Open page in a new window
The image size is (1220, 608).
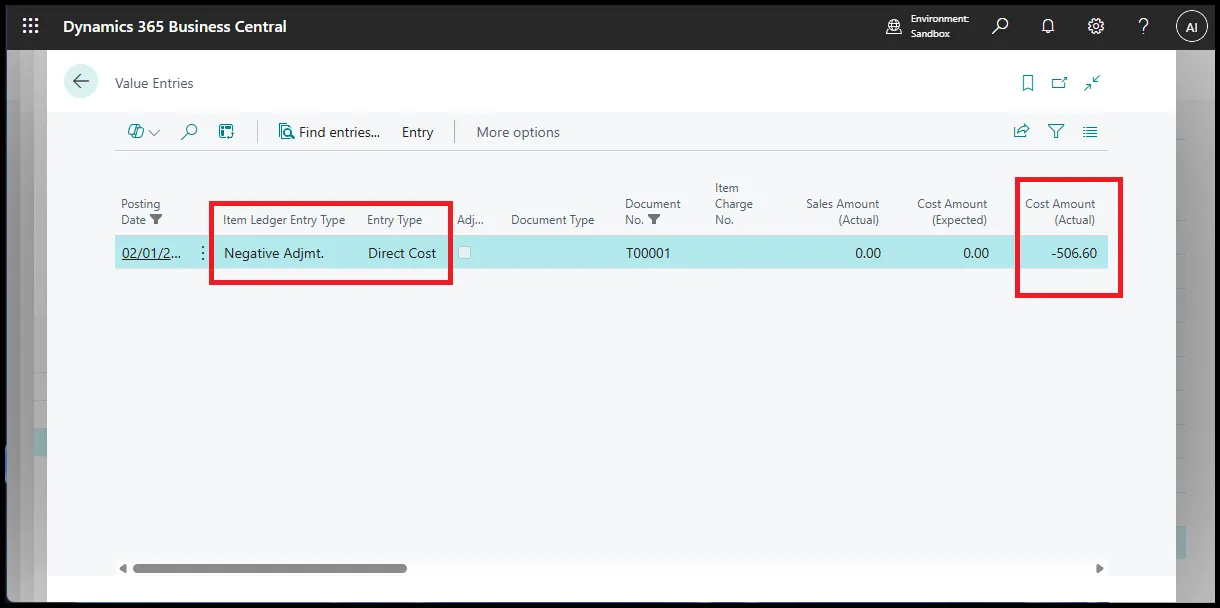(1060, 83)
